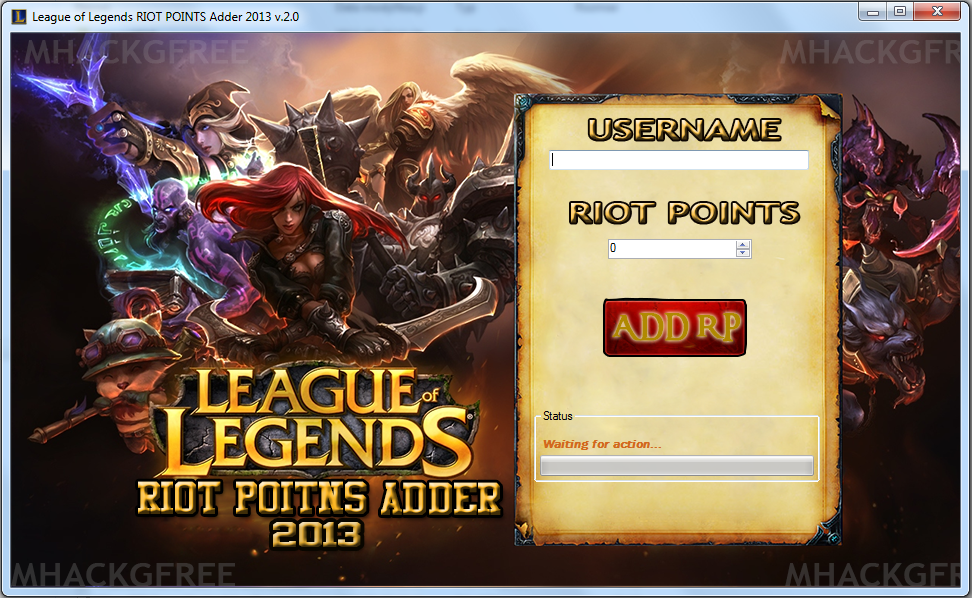Click the Username text input field
Viewport: 972px width, 598px height.
point(679,160)
